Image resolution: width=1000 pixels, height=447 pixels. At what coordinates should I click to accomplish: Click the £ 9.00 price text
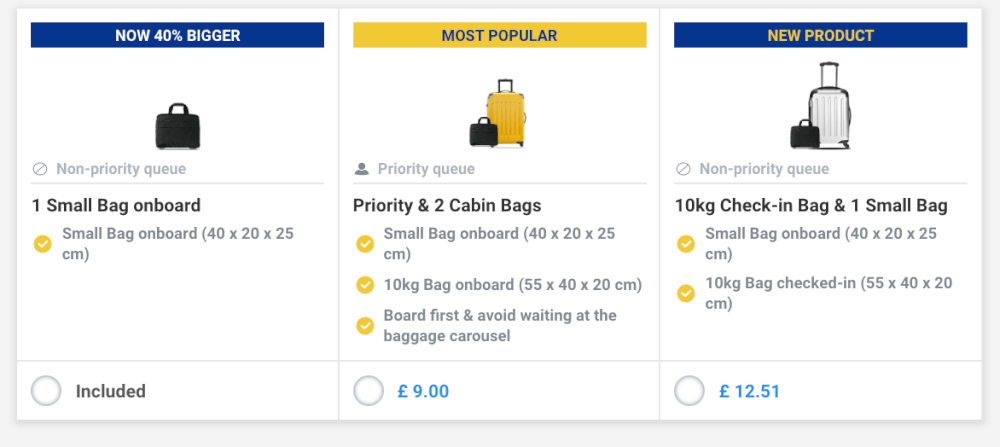click(423, 391)
